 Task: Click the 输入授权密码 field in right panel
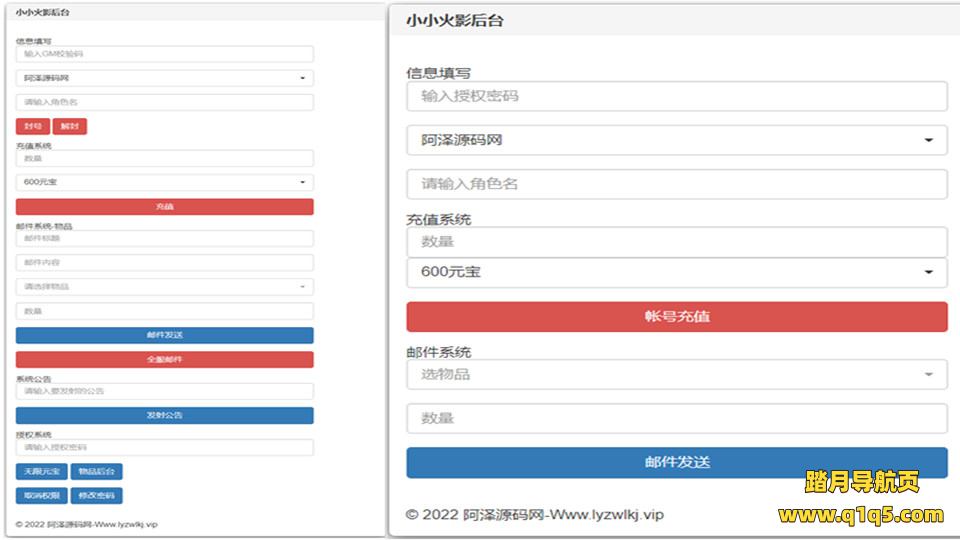click(676, 96)
